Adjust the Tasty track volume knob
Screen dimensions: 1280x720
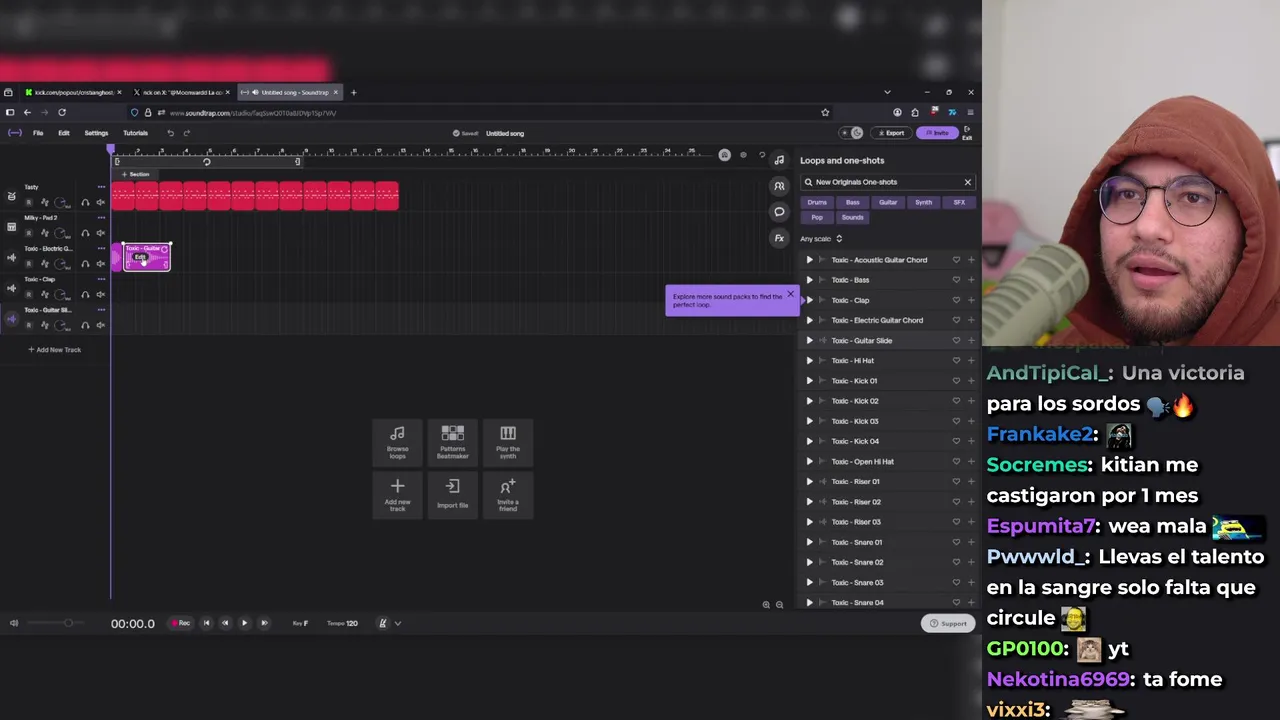pyautogui.click(x=59, y=202)
